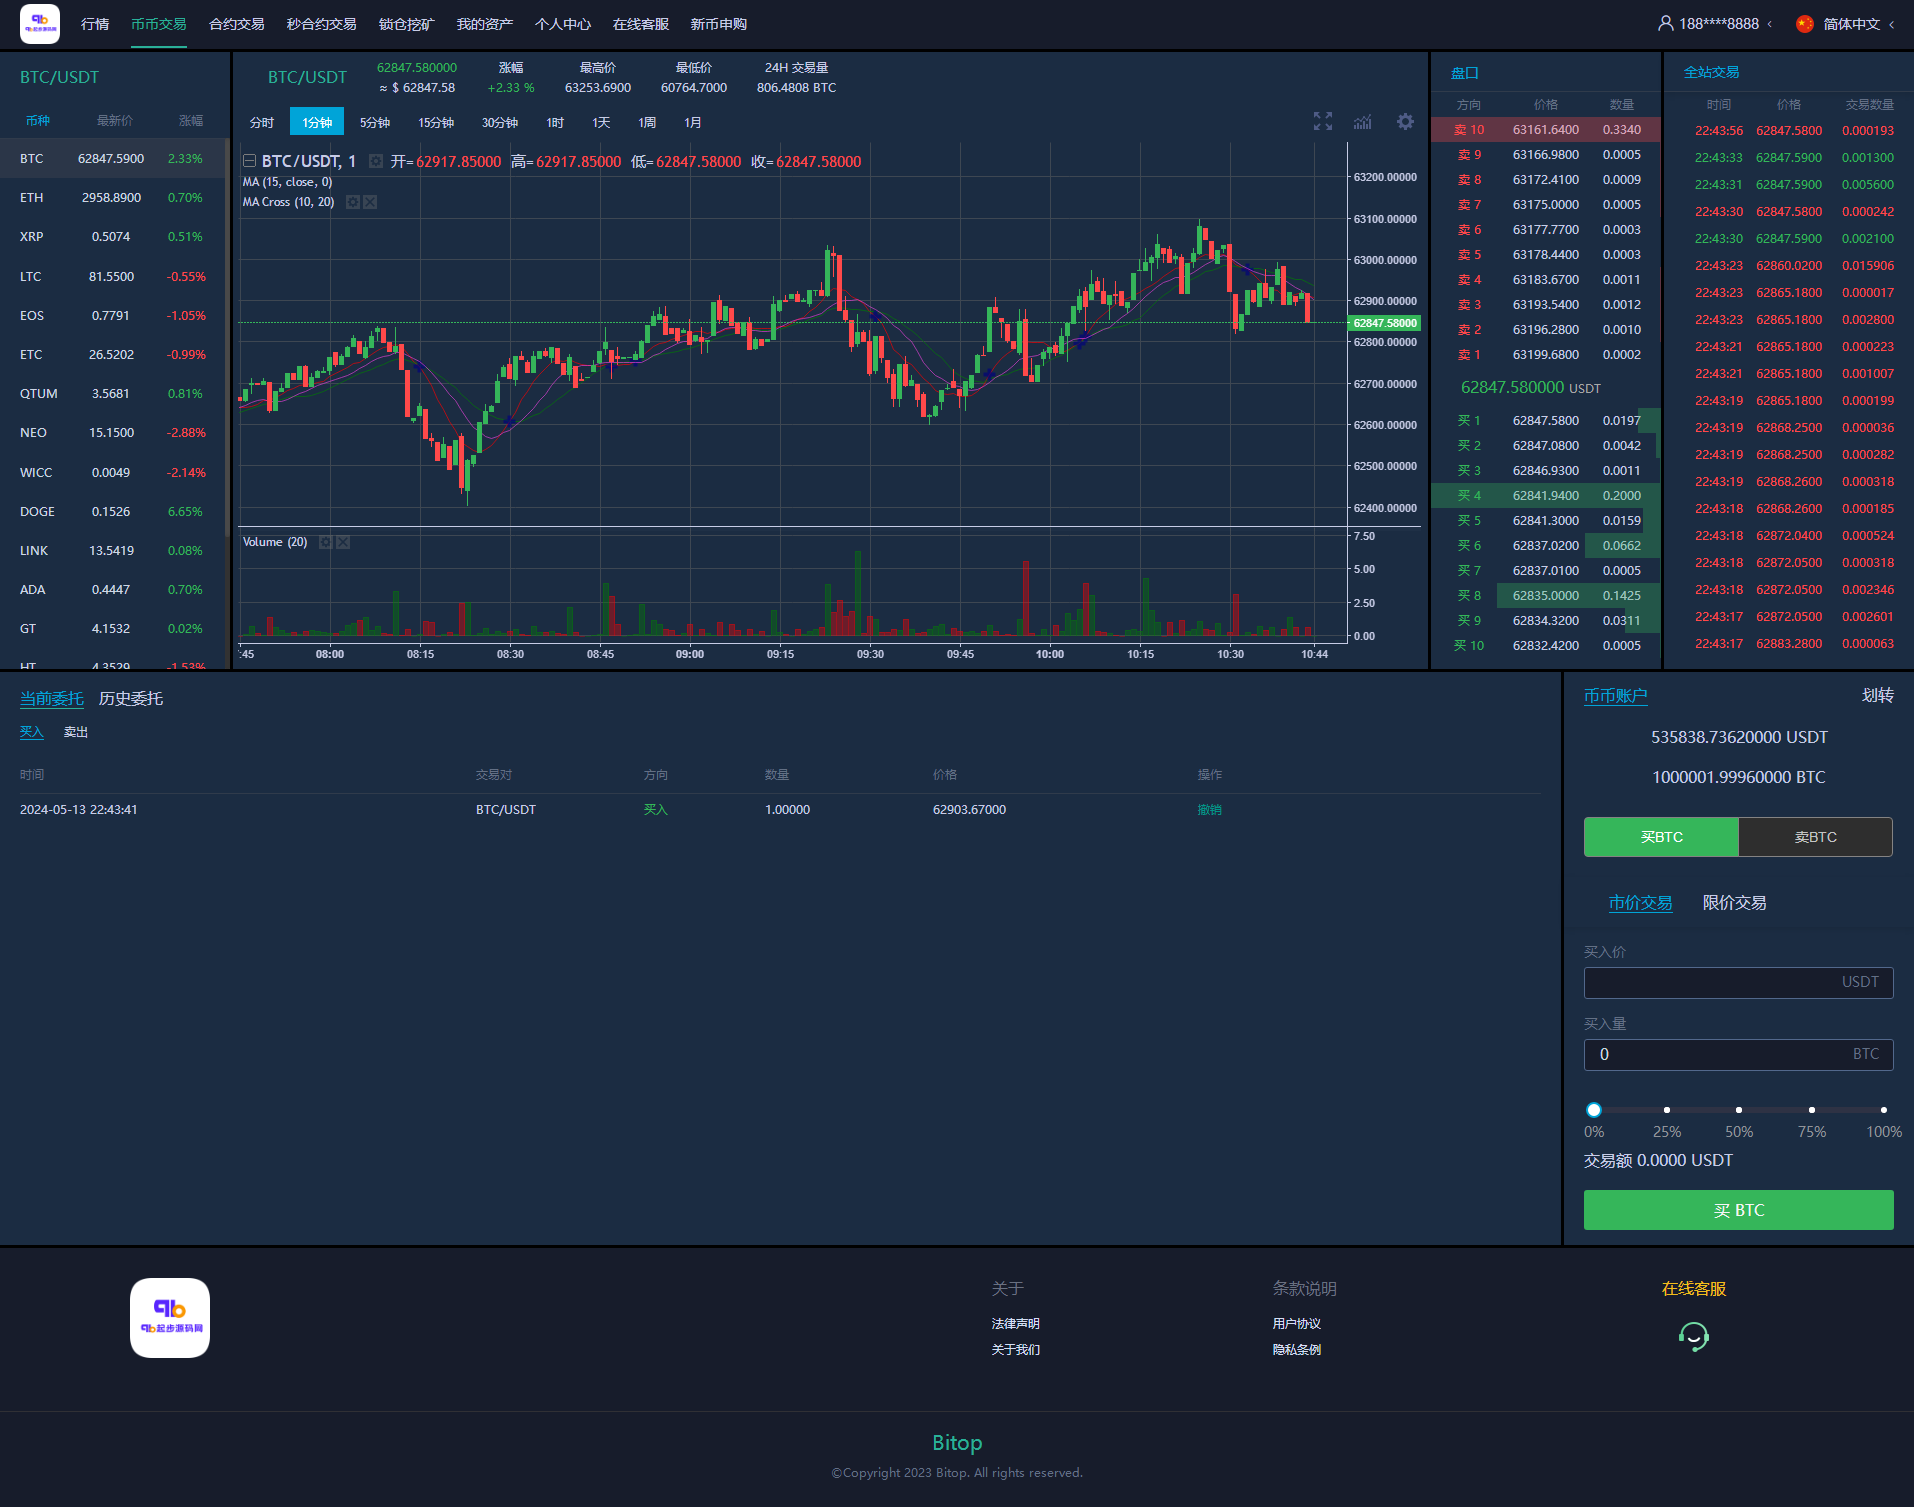Set amount slider to 50% mark
This screenshot has width=1914, height=1507.
coord(1739,1110)
